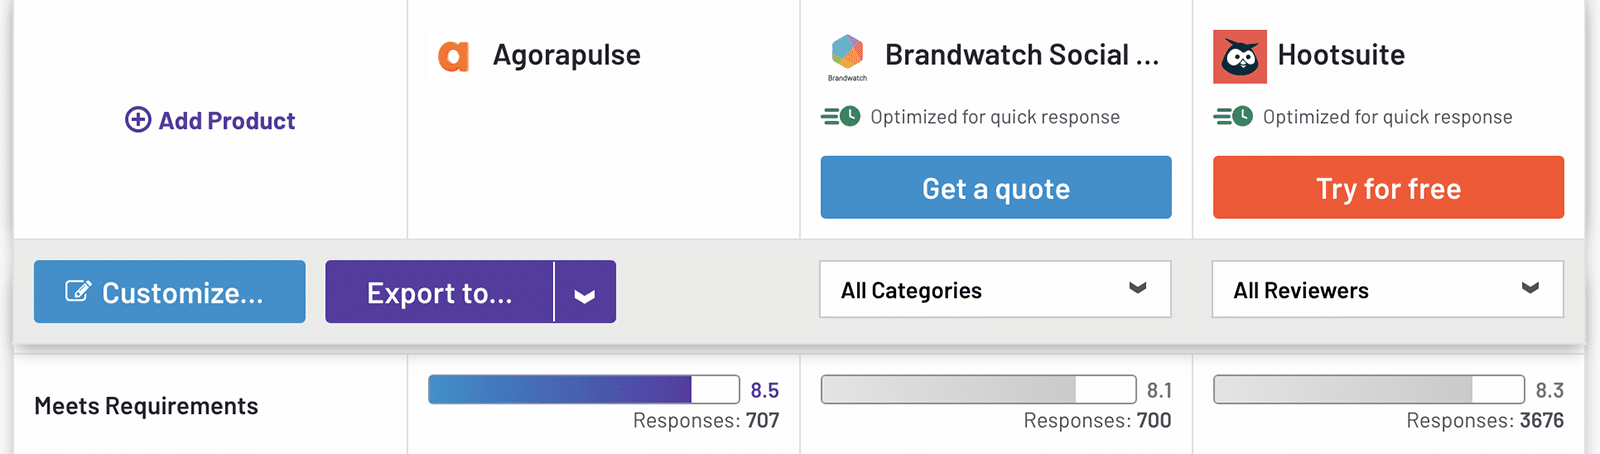
Task: Click the Export to button
Action: [x=439, y=293]
